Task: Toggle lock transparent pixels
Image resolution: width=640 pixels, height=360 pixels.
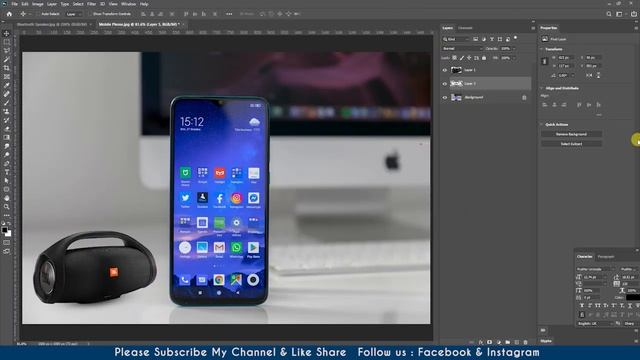Action: click(454, 58)
